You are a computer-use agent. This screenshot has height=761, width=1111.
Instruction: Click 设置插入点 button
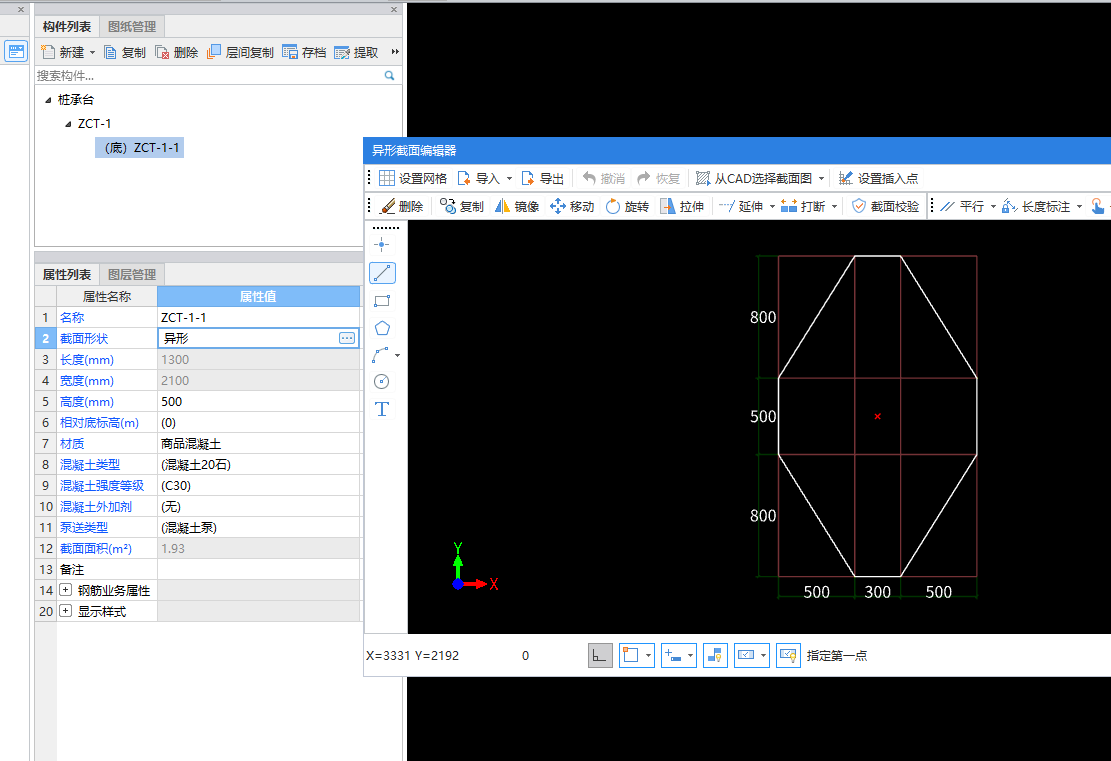[x=878, y=179]
